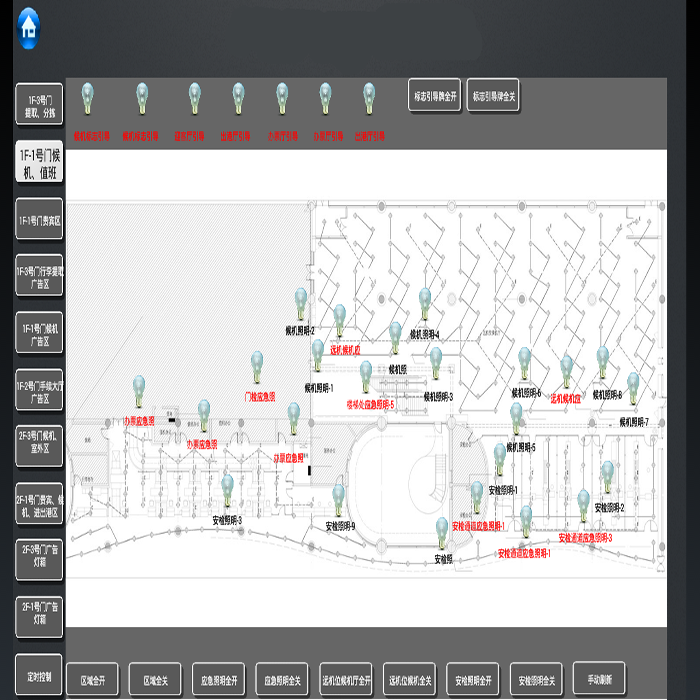The image size is (700, 700).
Task: Open the 1F-3号门提取、分拣 zone
Action: point(39,104)
